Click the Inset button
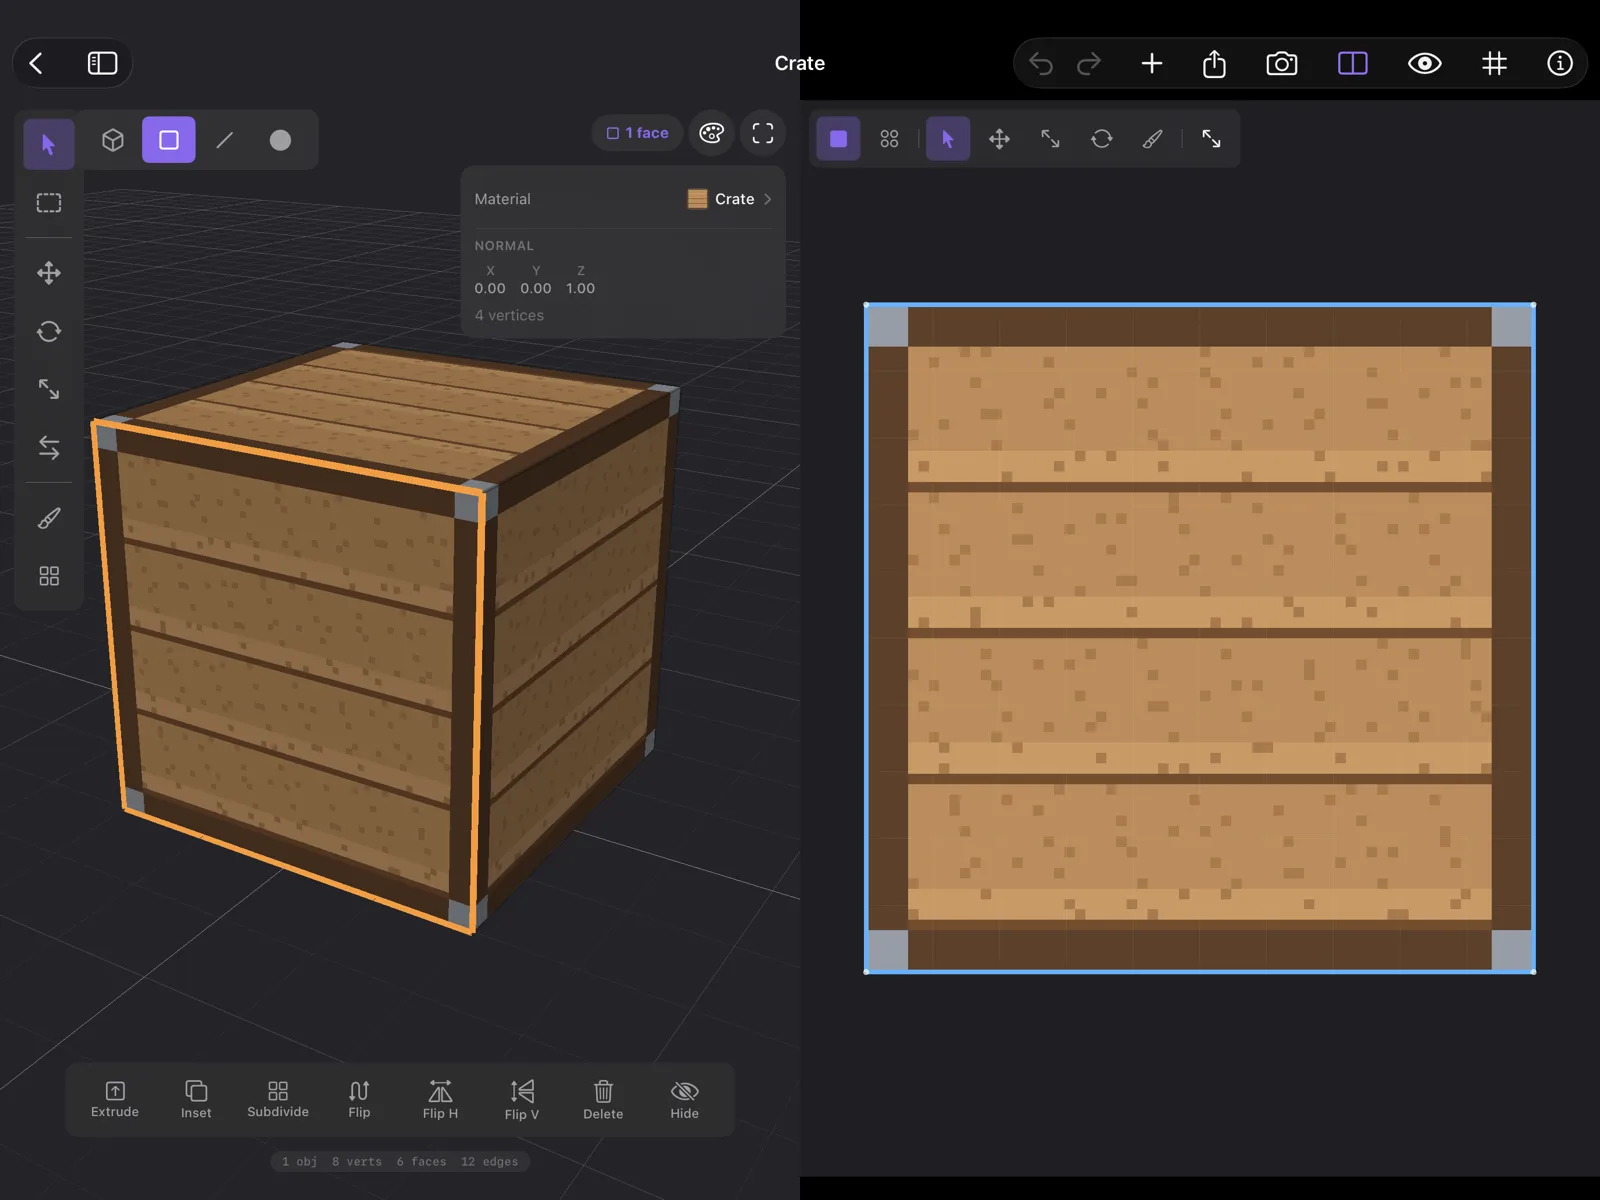Viewport: 1600px width, 1200px height. coord(196,1099)
